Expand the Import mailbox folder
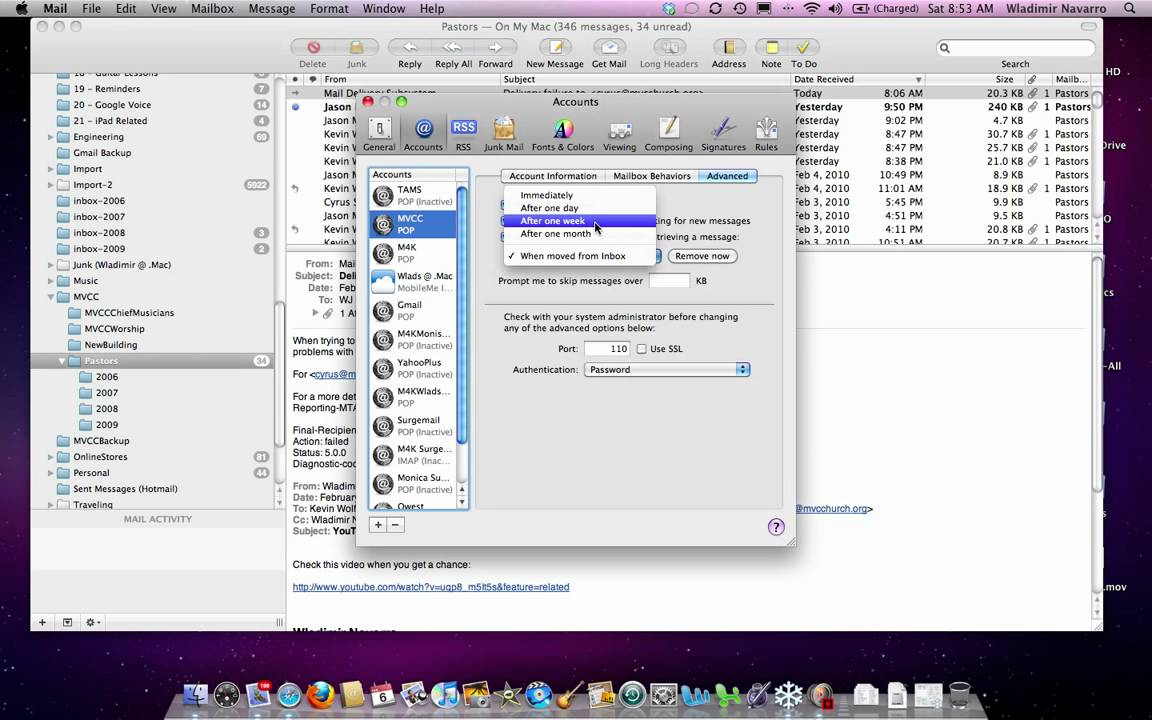 pos(51,169)
